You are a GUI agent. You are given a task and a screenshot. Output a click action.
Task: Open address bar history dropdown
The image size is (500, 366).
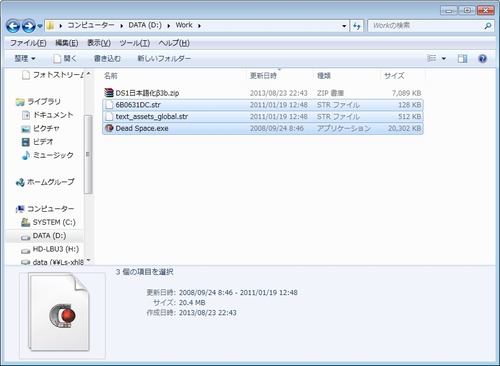click(344, 26)
